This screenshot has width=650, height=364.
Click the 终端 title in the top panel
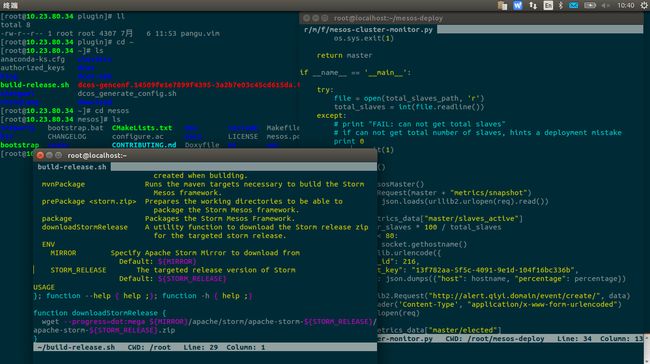coord(9,5)
